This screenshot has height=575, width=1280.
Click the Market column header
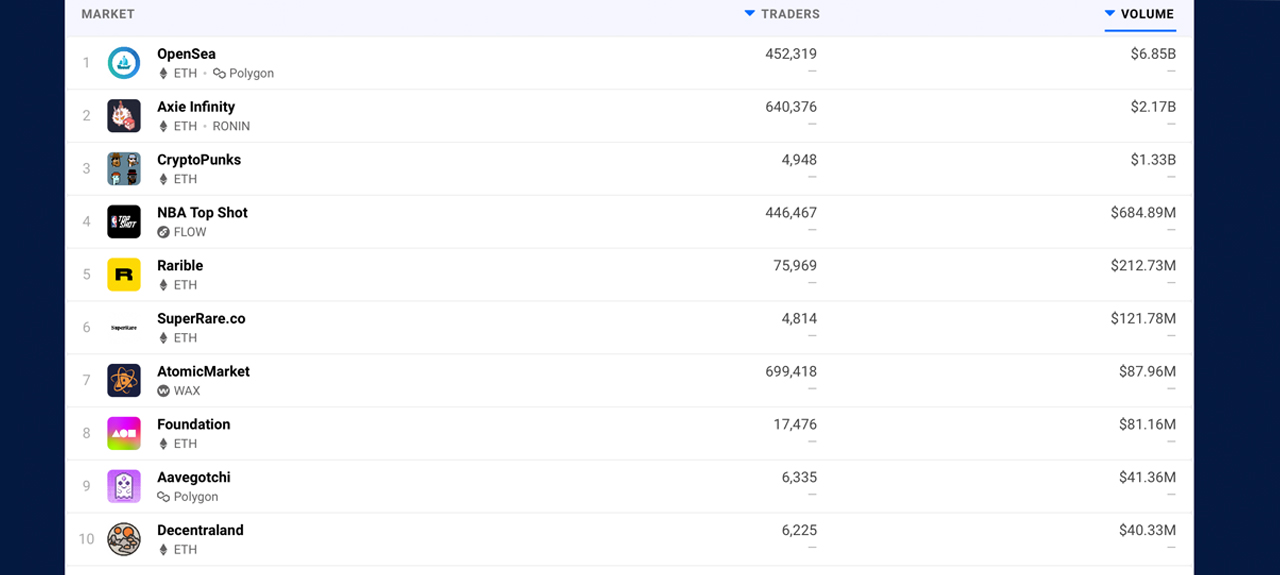(108, 14)
